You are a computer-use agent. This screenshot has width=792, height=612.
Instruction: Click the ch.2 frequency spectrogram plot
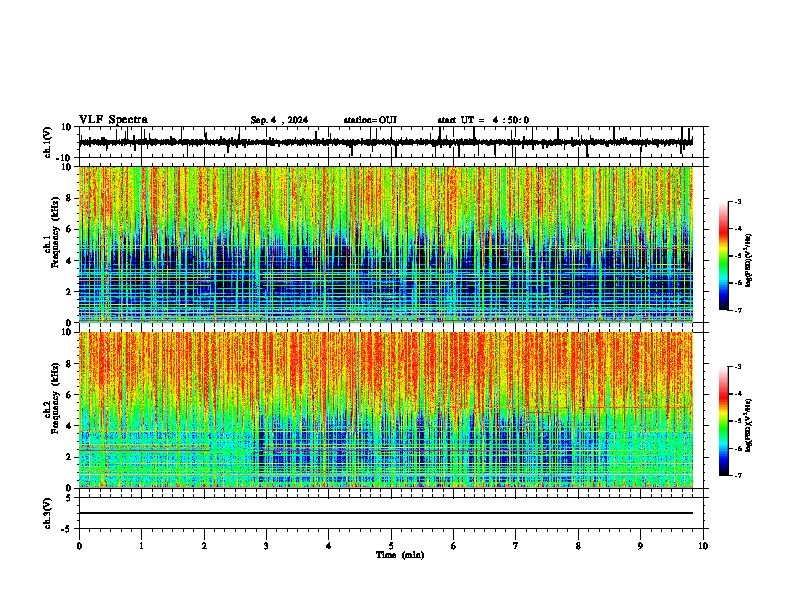pyautogui.click(x=386, y=410)
